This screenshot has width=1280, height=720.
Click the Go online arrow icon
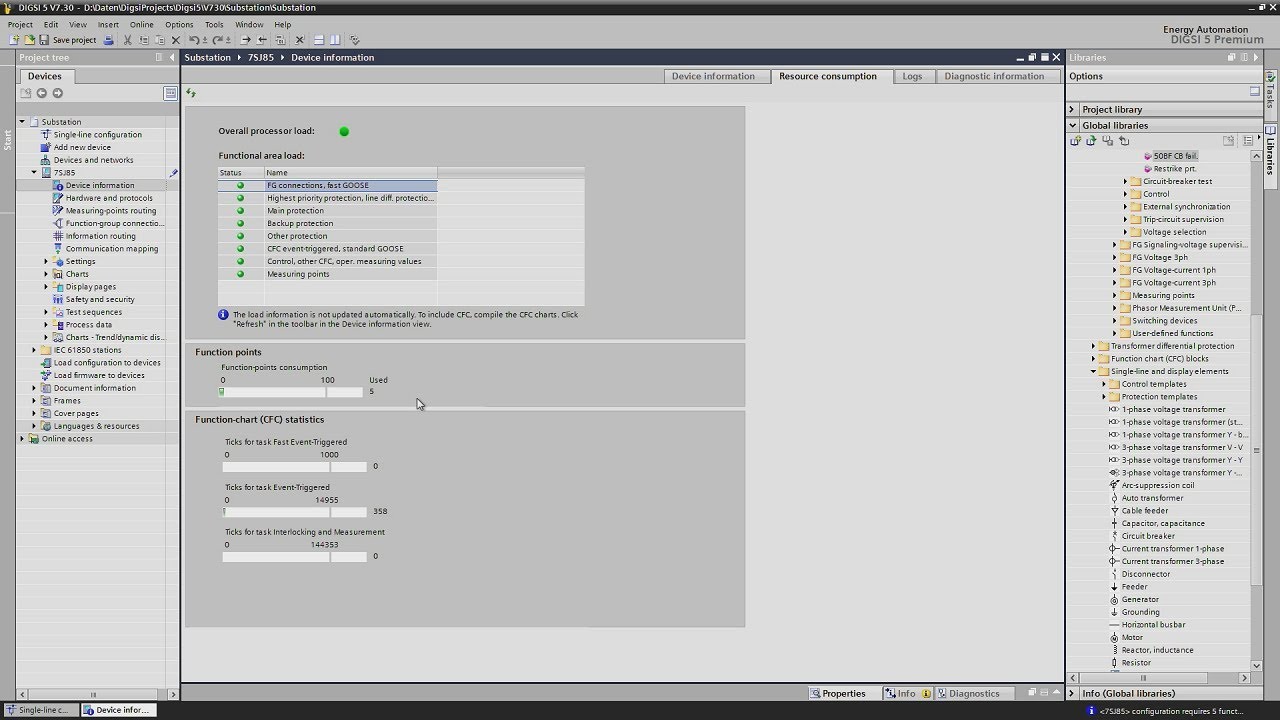click(245, 40)
